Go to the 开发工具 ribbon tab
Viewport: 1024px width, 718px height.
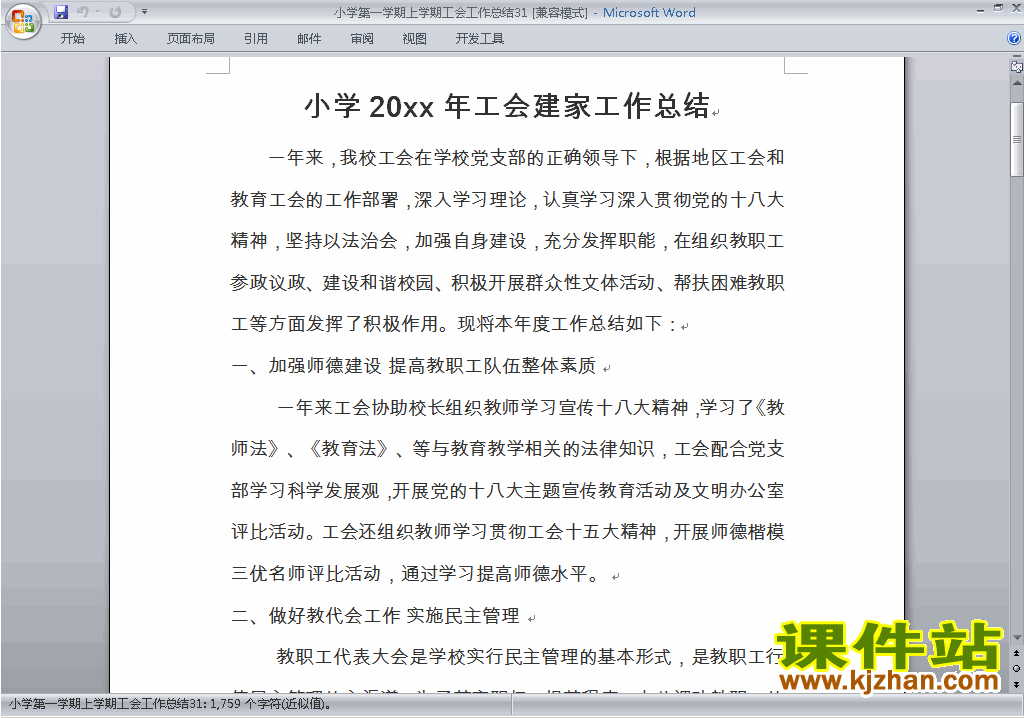(x=479, y=39)
